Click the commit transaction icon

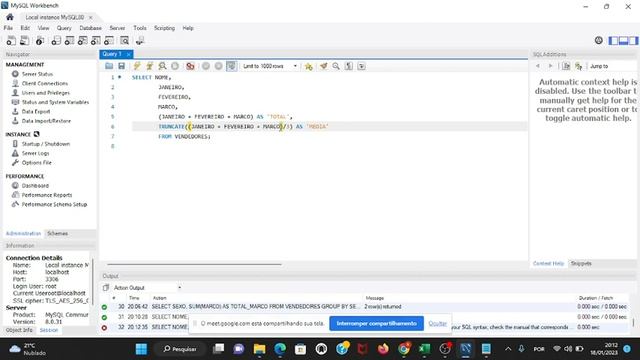pyautogui.click(x=206, y=66)
